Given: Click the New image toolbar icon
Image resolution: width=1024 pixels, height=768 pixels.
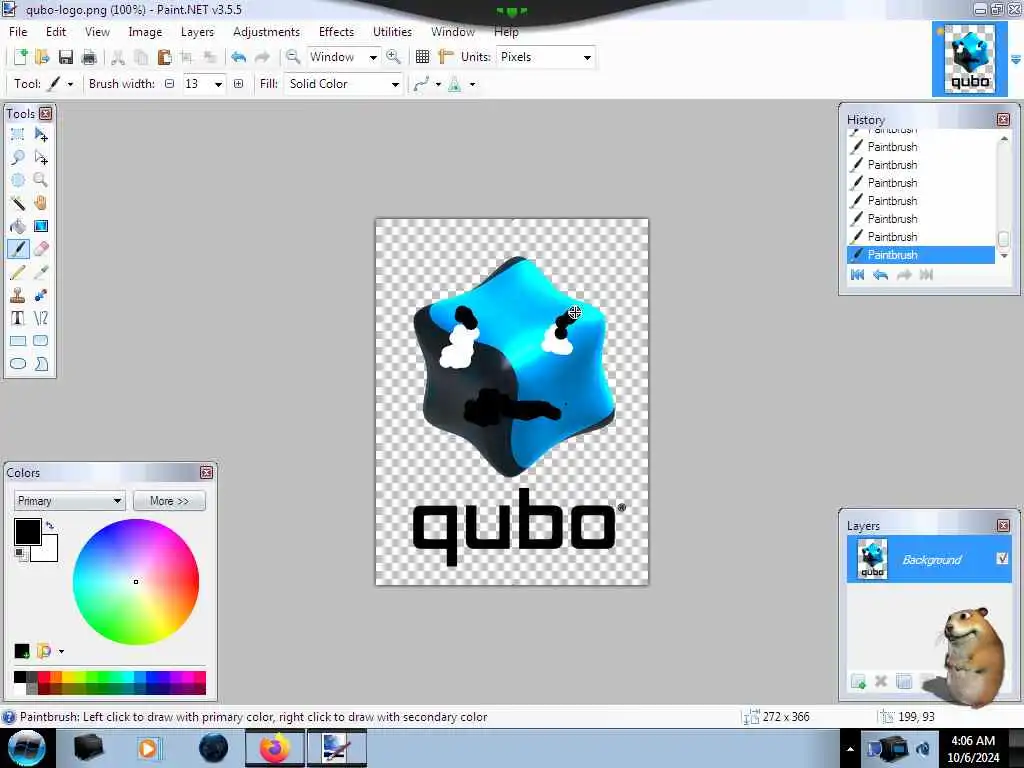Looking at the screenshot, I should pyautogui.click(x=20, y=57).
